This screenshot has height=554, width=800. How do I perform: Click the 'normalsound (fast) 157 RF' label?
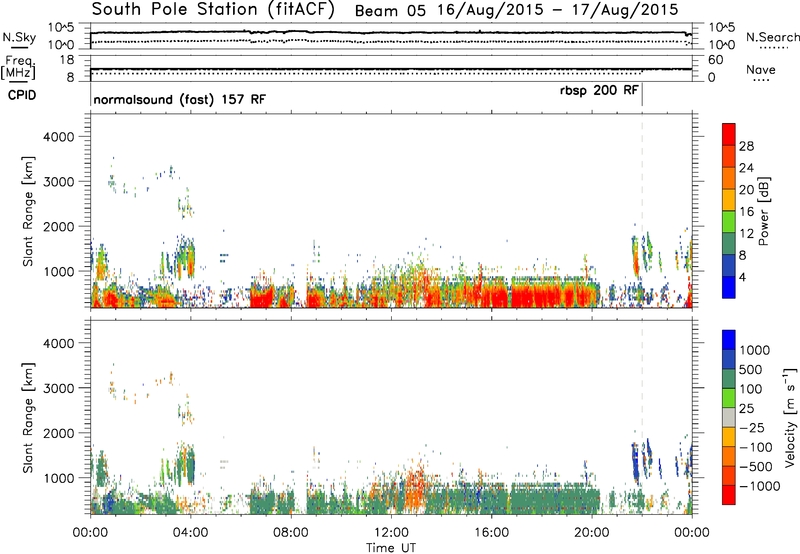point(180,99)
